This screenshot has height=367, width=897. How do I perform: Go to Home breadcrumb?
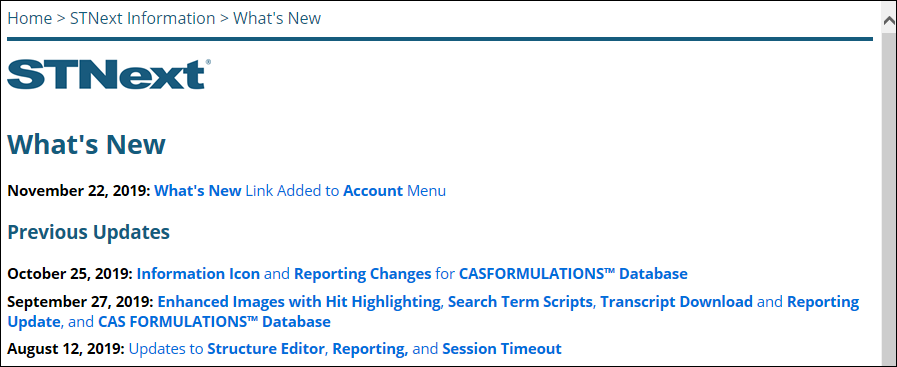point(29,18)
